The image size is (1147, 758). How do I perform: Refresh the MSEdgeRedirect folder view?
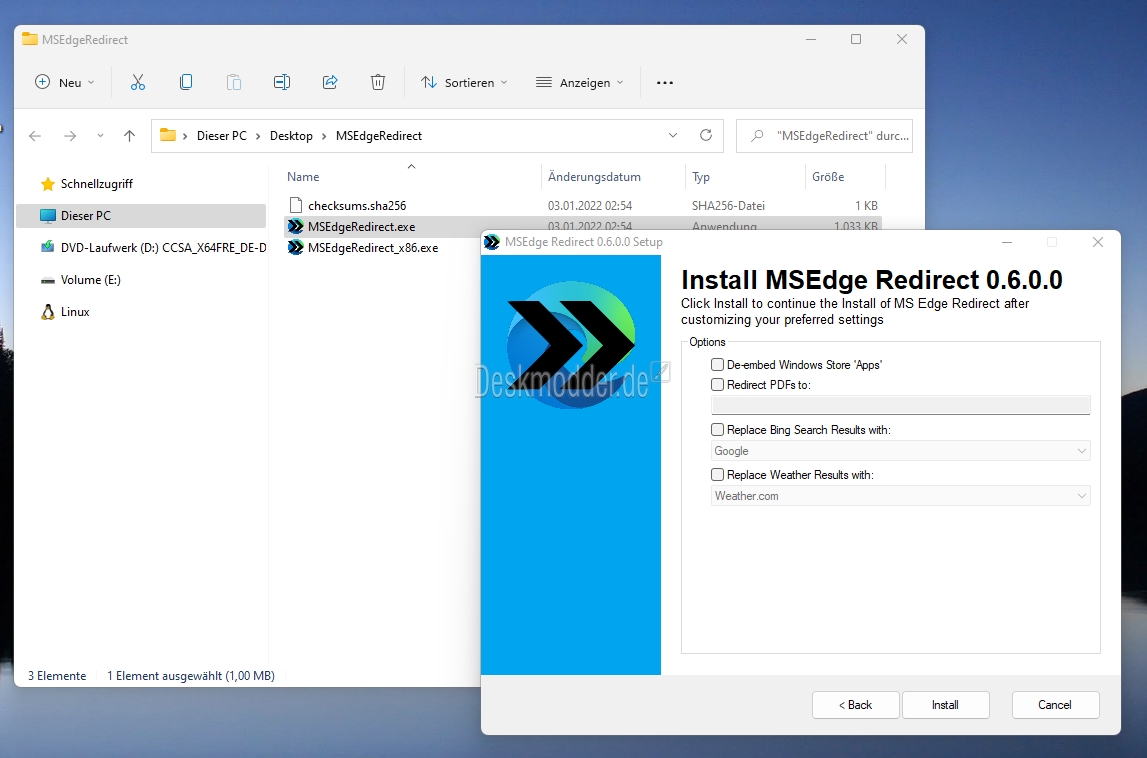point(706,135)
